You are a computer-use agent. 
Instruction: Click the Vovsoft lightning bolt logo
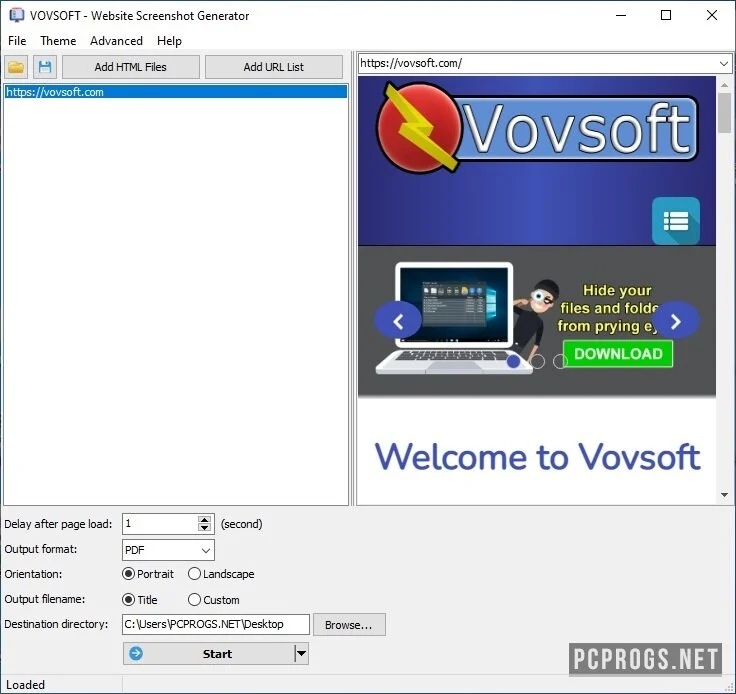coord(418,128)
